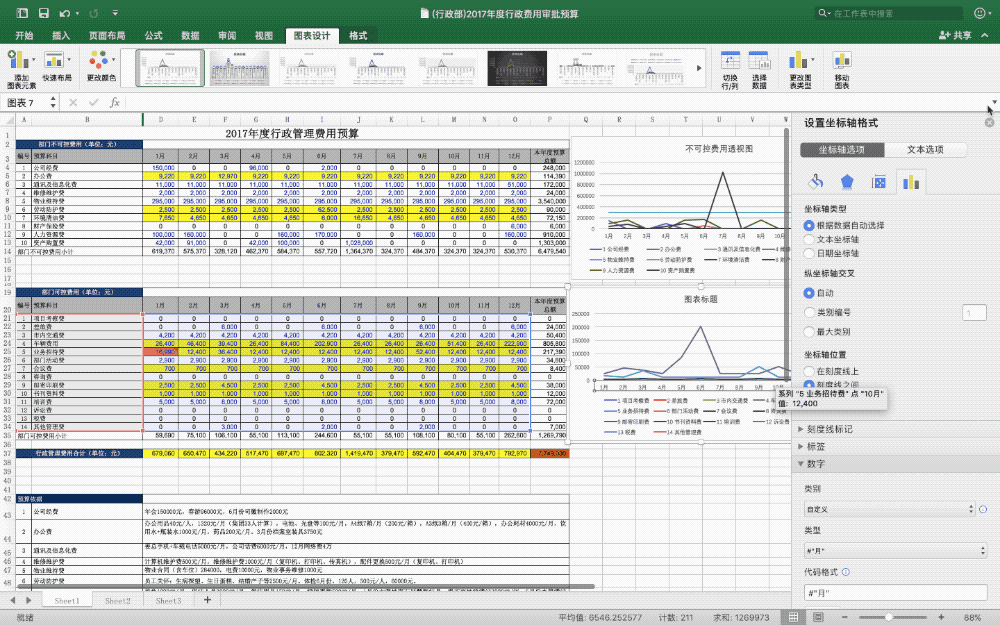Open the 开始 (Home) ribbon tab

pos(24,36)
